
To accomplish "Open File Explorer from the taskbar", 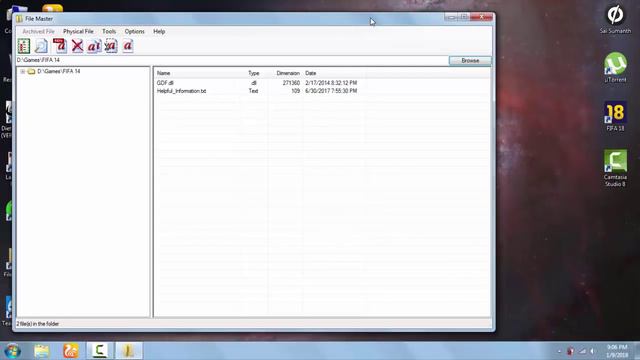I will [42, 351].
